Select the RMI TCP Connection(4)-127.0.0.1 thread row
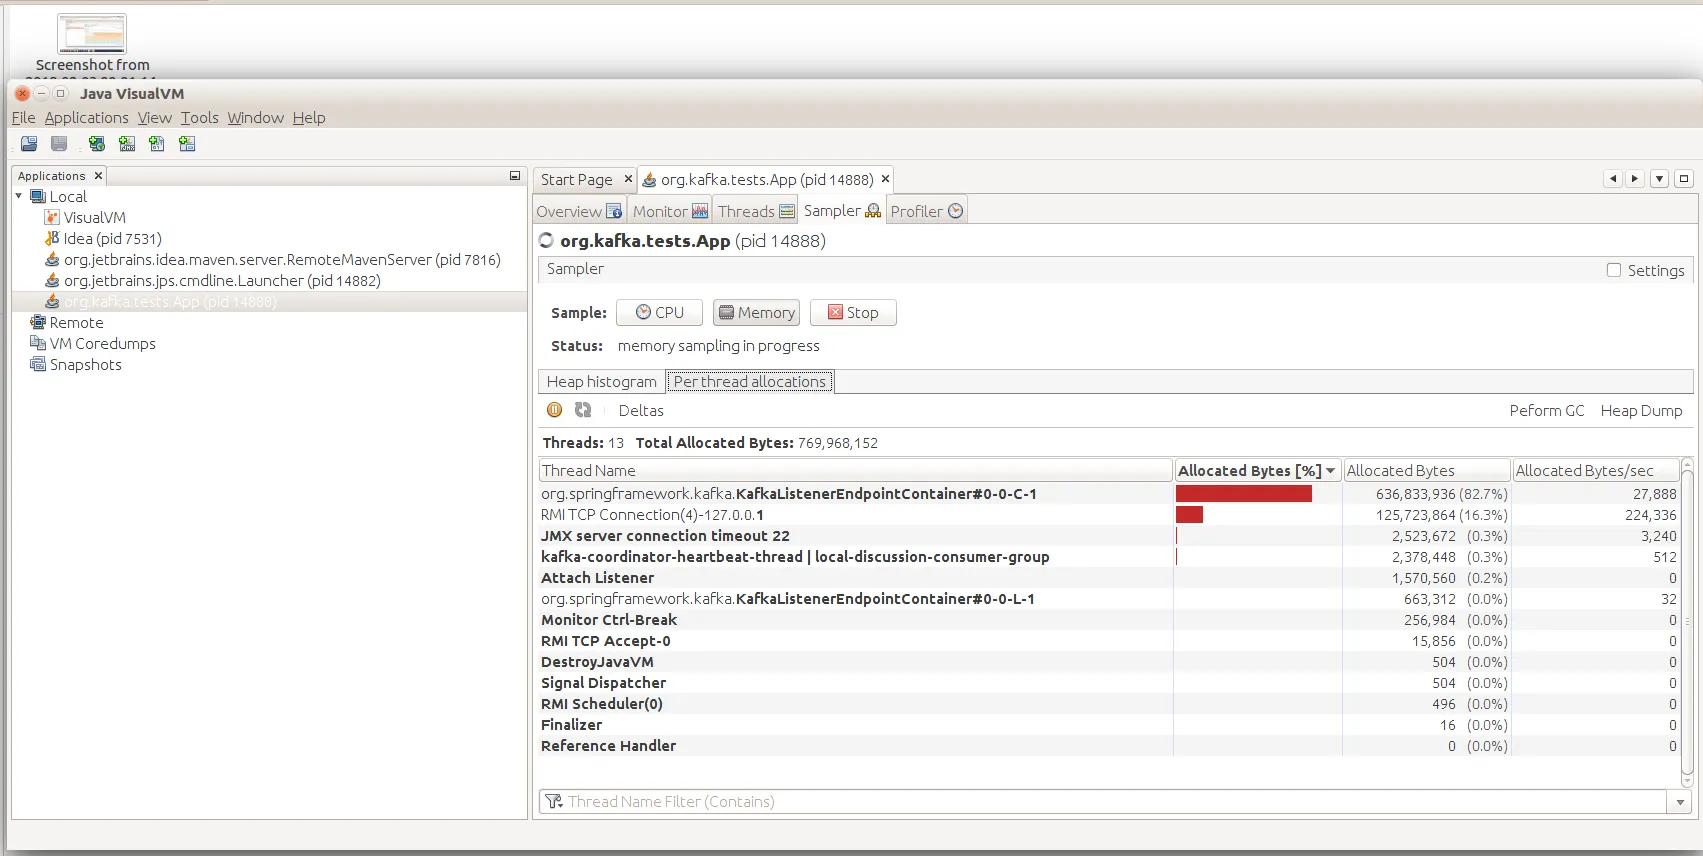 tap(1109, 515)
